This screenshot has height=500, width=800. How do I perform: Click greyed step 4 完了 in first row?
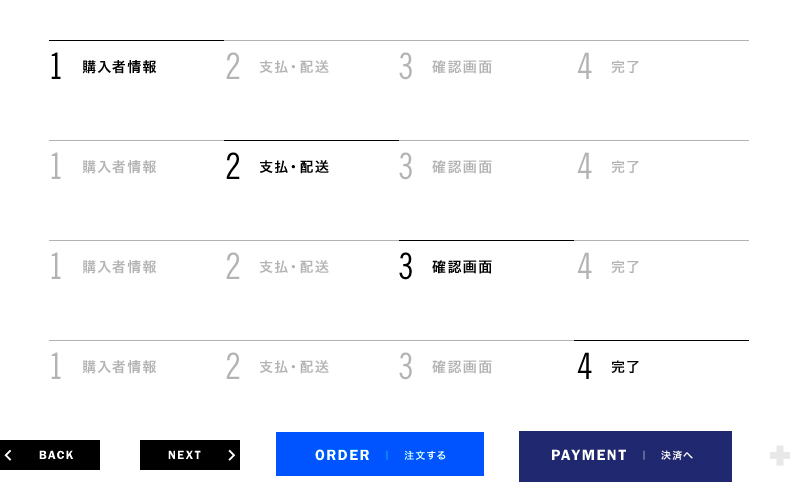(x=608, y=67)
